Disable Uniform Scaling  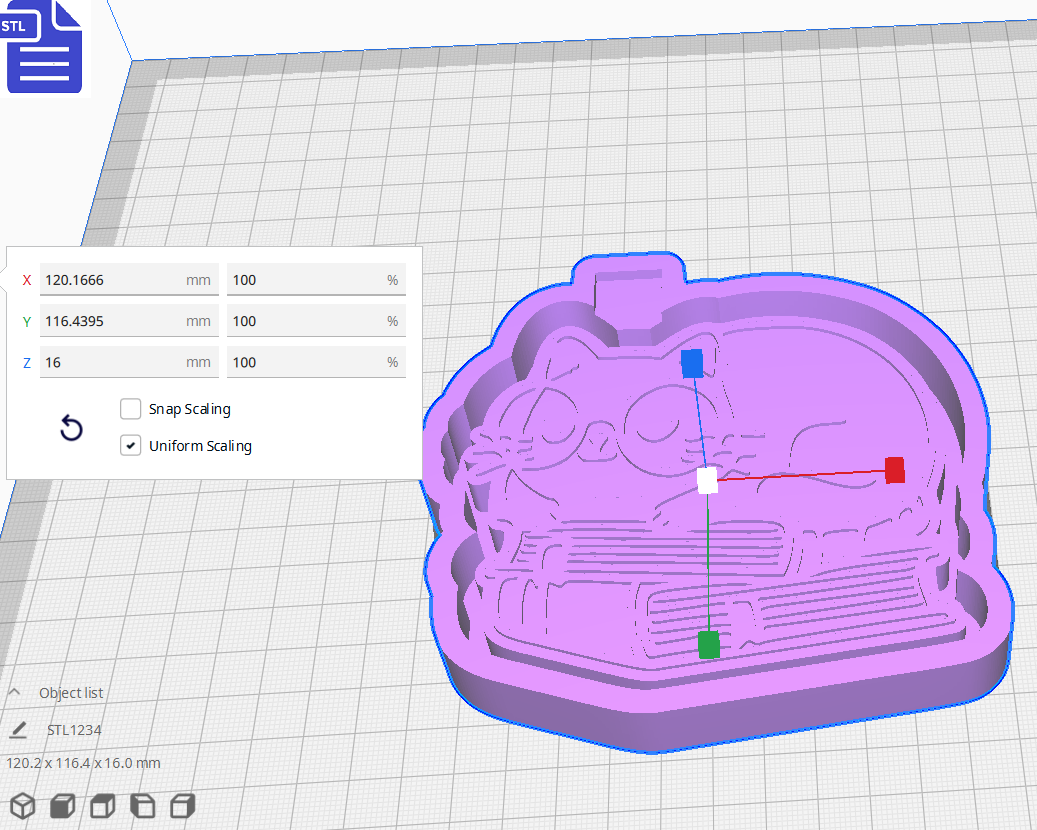[x=130, y=445]
